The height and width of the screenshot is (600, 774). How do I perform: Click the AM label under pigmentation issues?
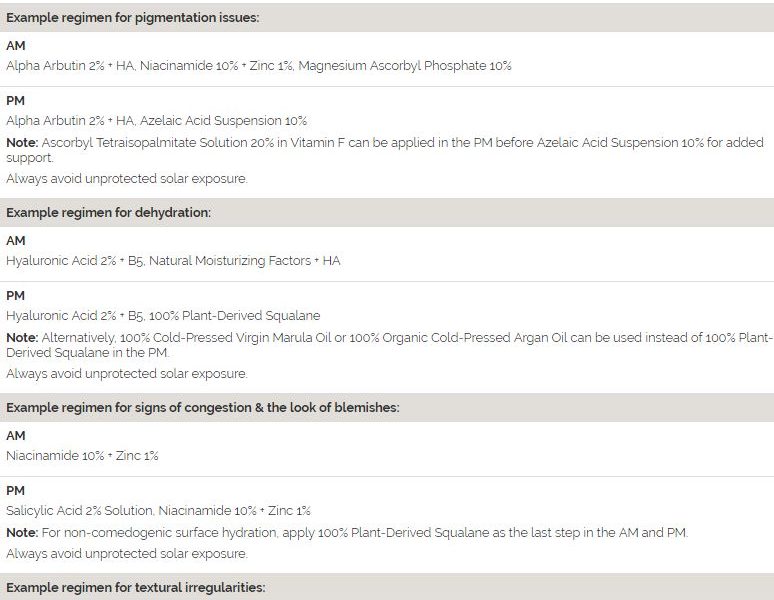point(16,46)
